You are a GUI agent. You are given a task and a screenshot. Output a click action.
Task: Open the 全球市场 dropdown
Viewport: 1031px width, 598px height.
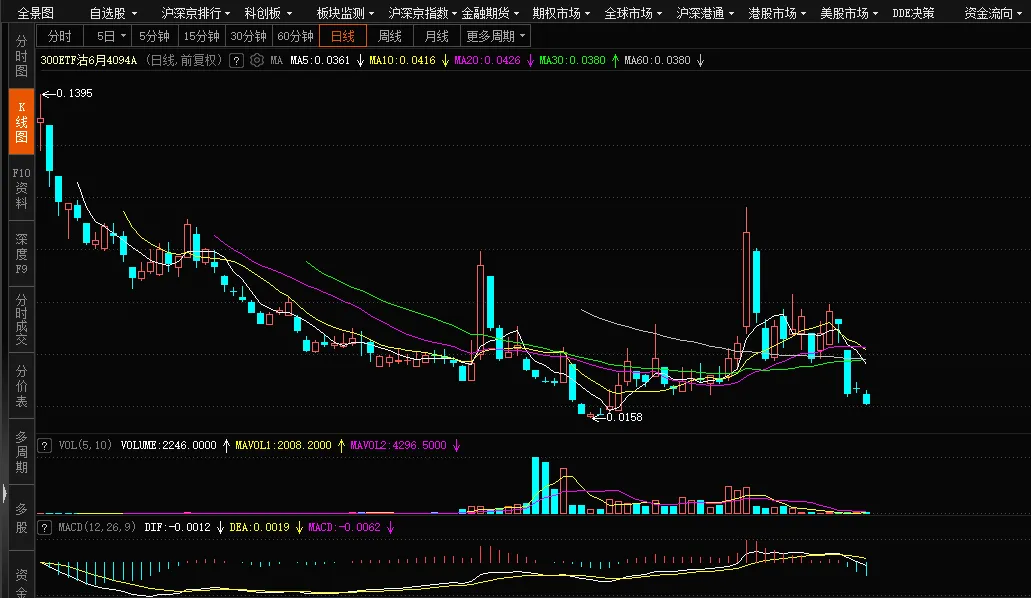pyautogui.click(x=633, y=13)
